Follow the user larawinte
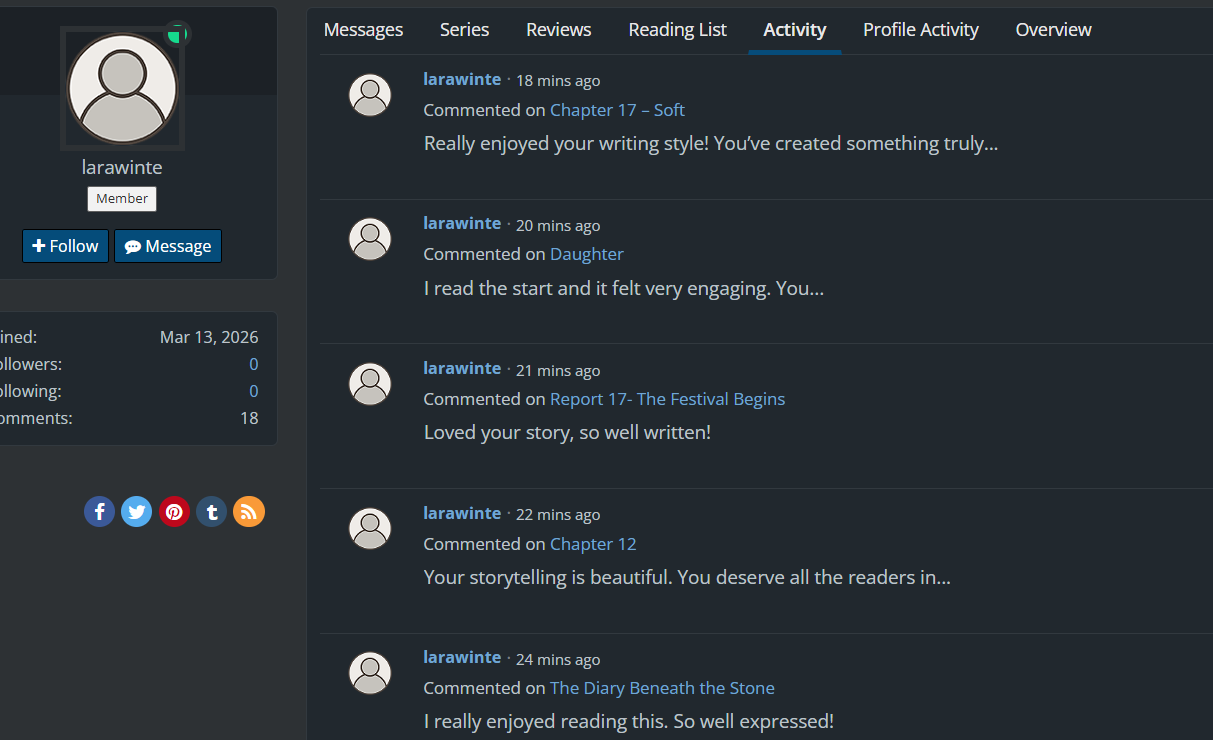 click(65, 246)
